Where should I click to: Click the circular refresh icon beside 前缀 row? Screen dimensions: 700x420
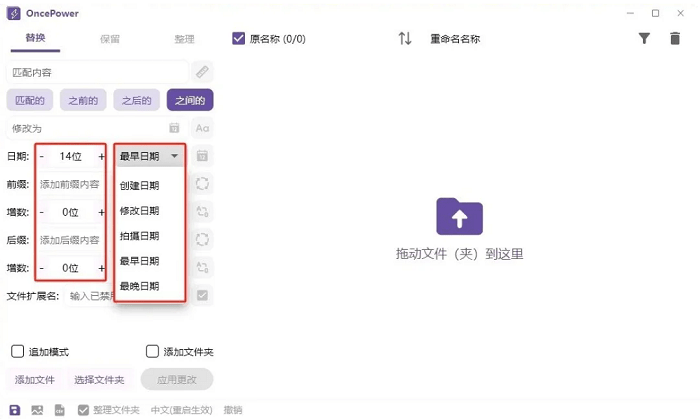[x=202, y=183]
